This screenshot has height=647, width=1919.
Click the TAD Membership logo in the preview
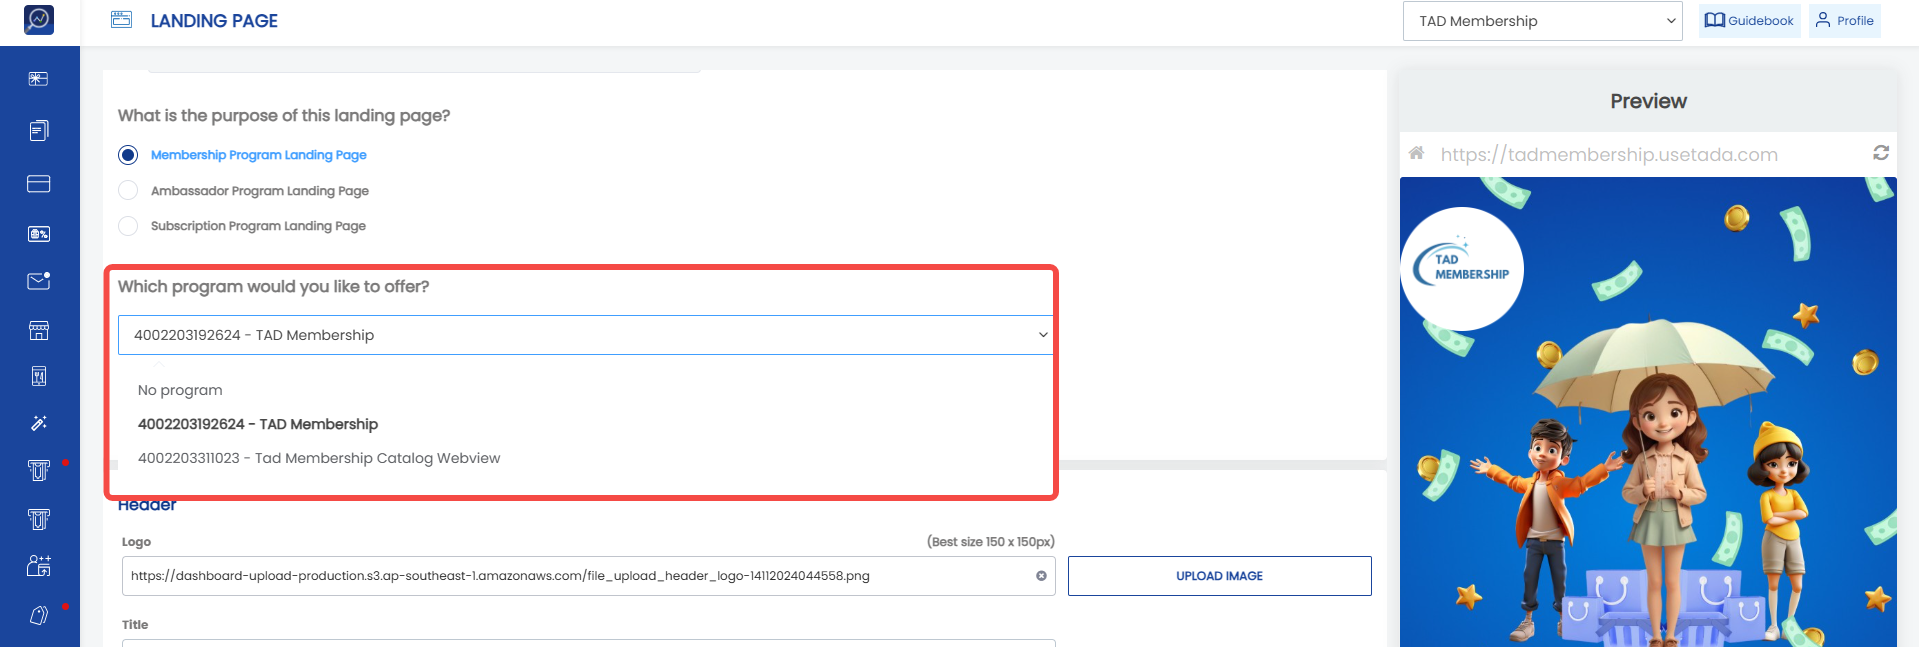[x=1462, y=268]
